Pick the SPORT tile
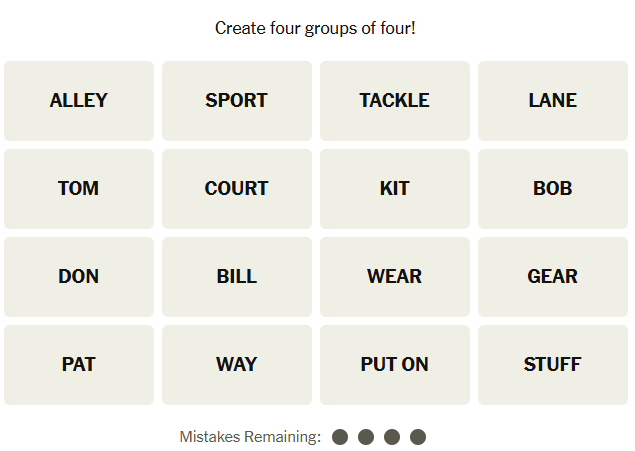The width and height of the screenshot is (635, 451). tap(237, 101)
